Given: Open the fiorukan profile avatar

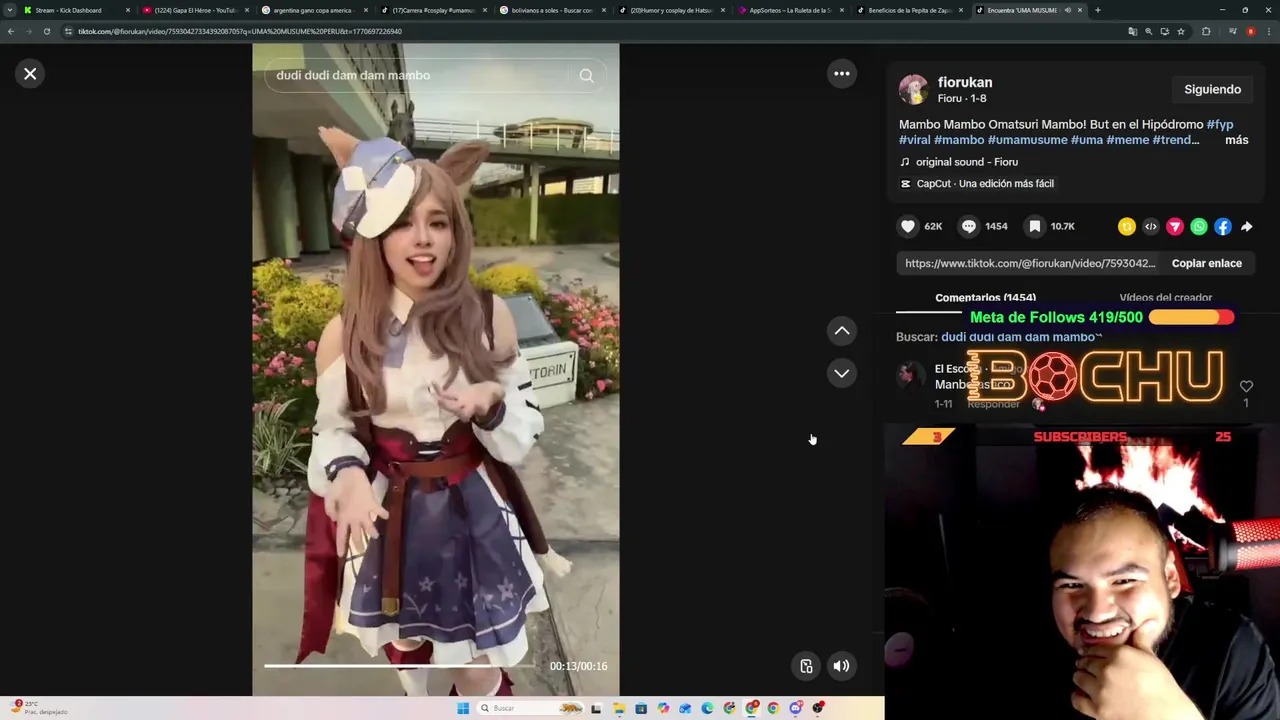Looking at the screenshot, I should [x=913, y=90].
